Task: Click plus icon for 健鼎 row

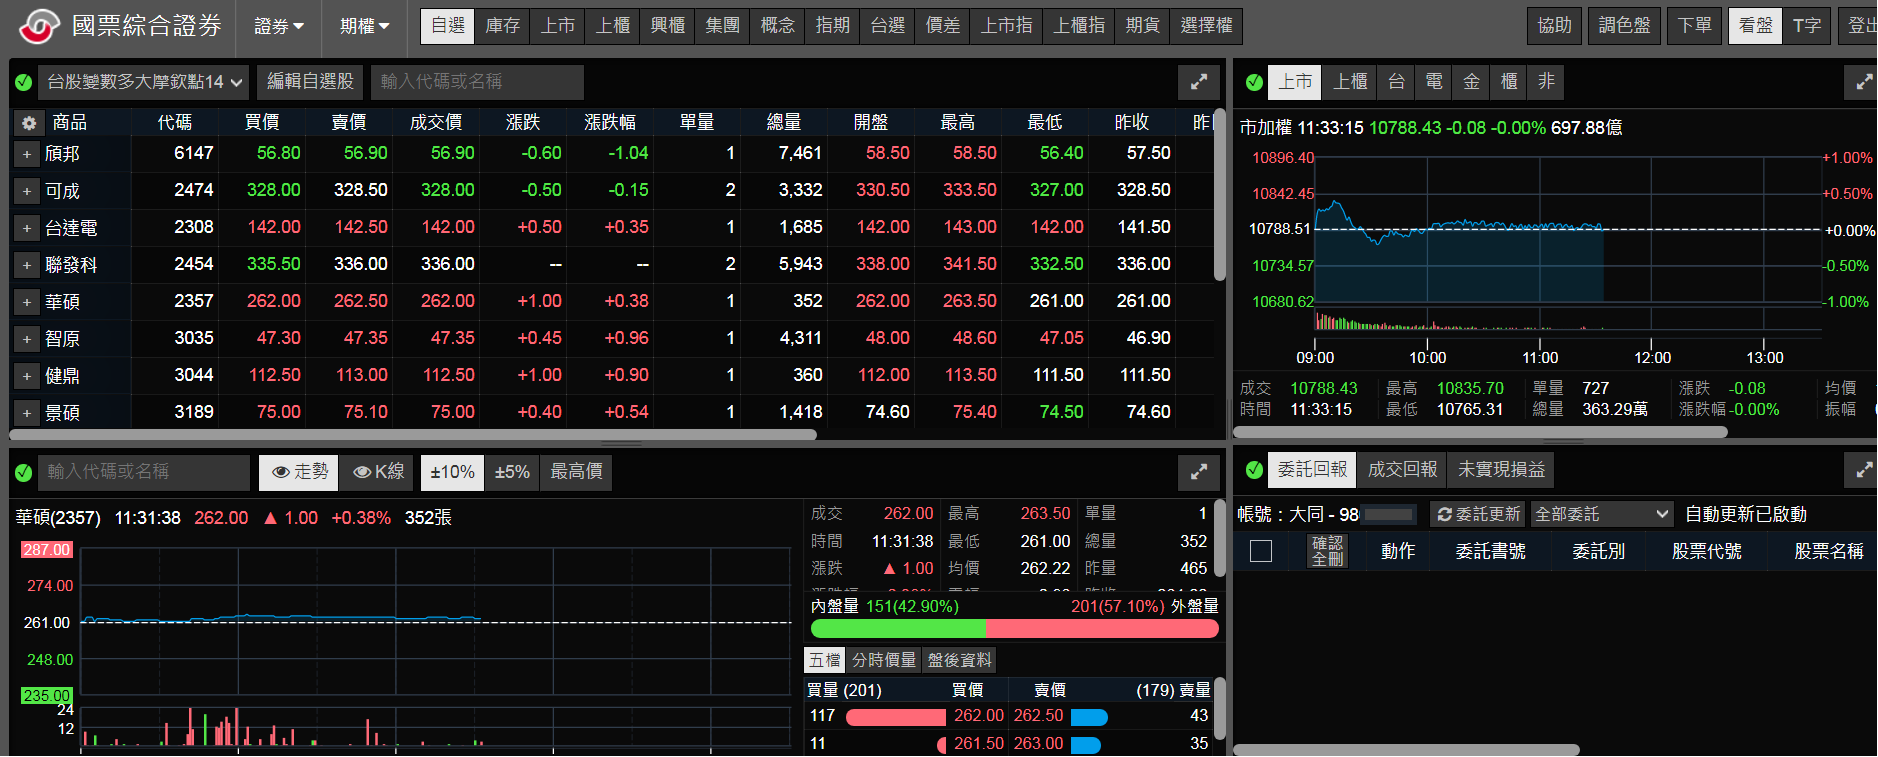Action: [27, 376]
